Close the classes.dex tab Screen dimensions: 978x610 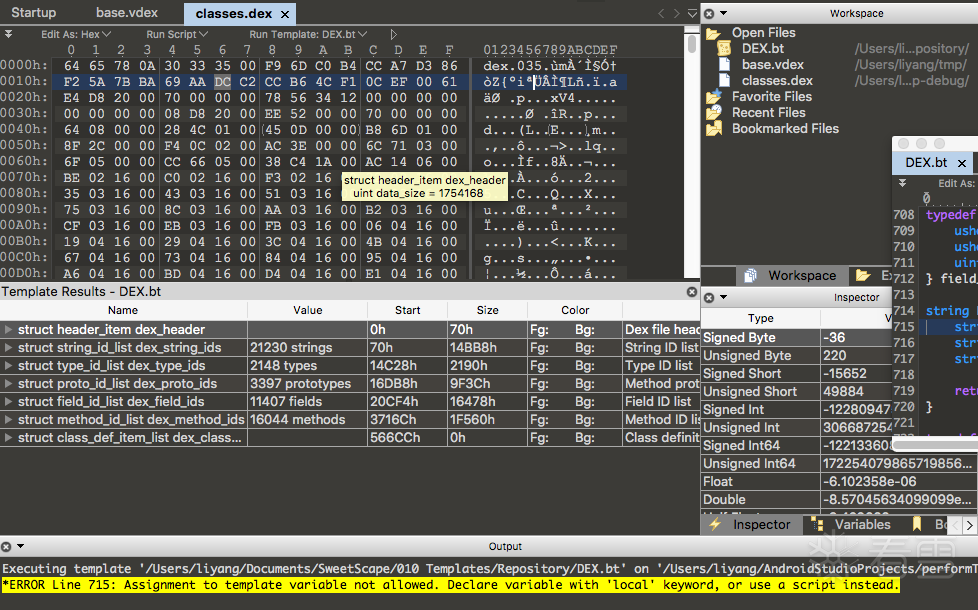[285, 14]
